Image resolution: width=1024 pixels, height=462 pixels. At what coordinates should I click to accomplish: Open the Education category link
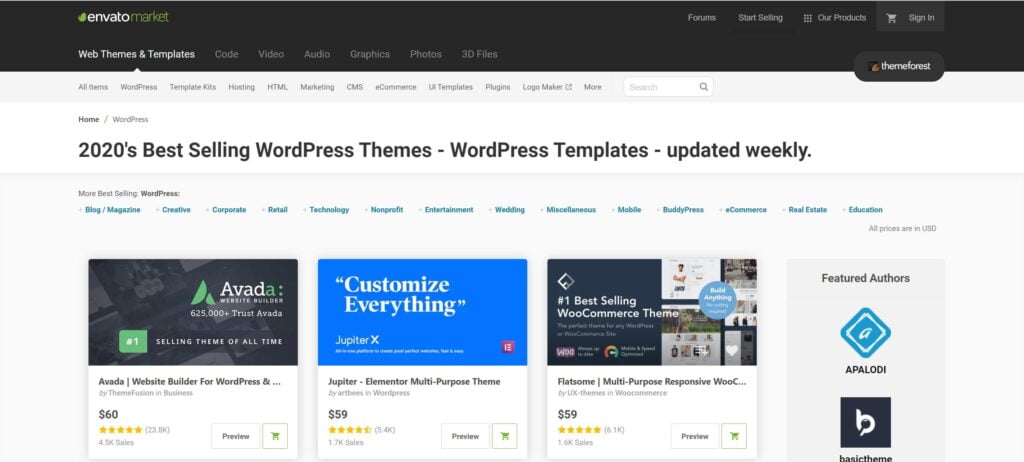[865, 210]
